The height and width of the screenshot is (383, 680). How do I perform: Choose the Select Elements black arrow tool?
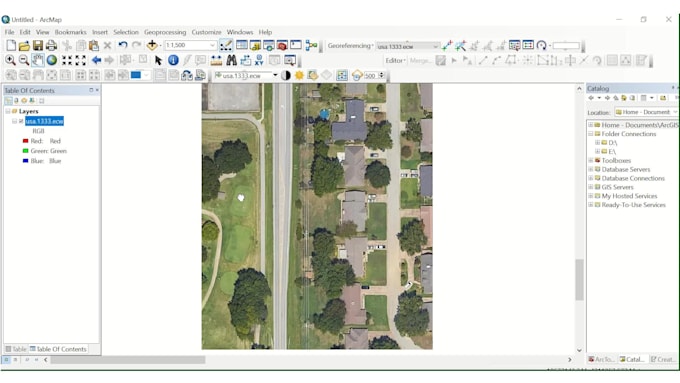158,60
